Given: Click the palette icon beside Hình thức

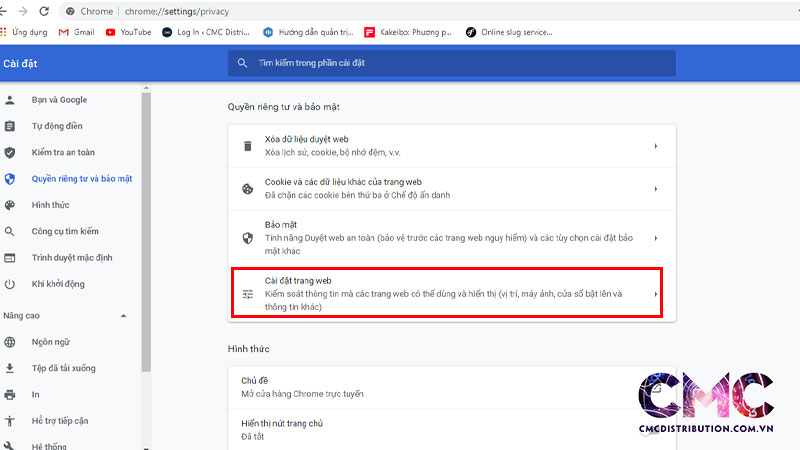Looking at the screenshot, I should pos(10,205).
